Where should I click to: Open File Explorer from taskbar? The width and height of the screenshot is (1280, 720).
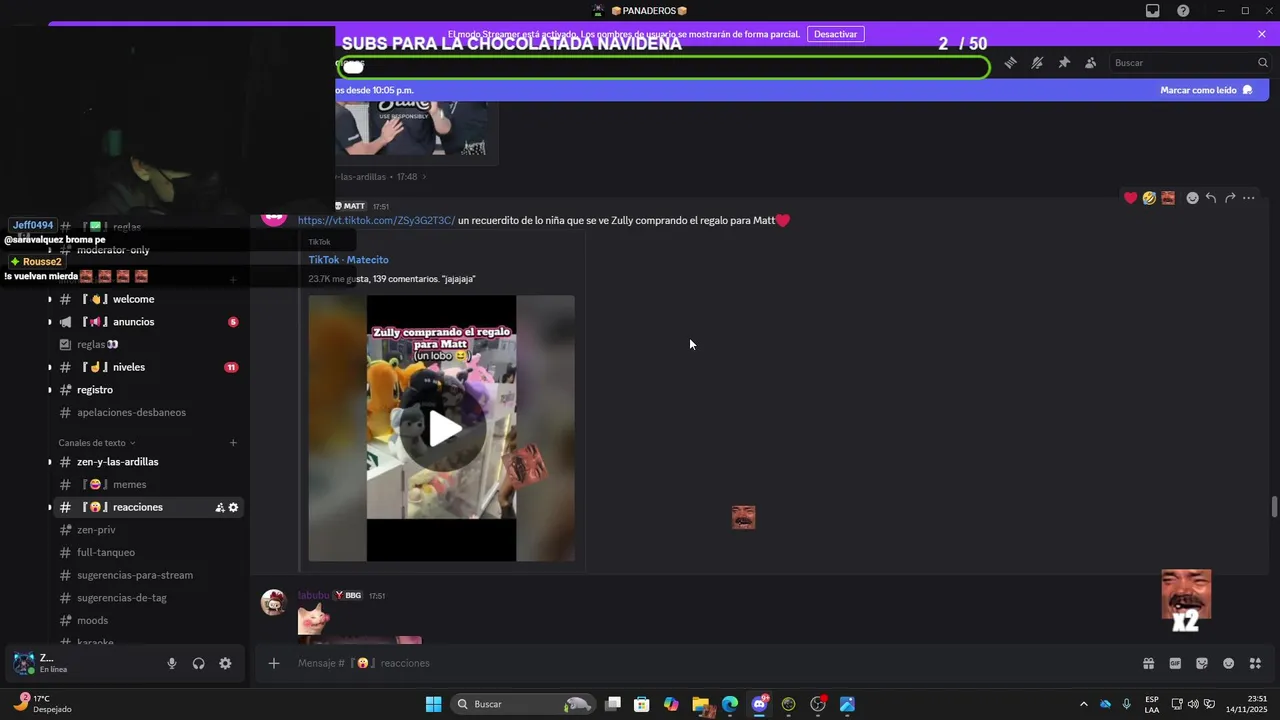(701, 704)
